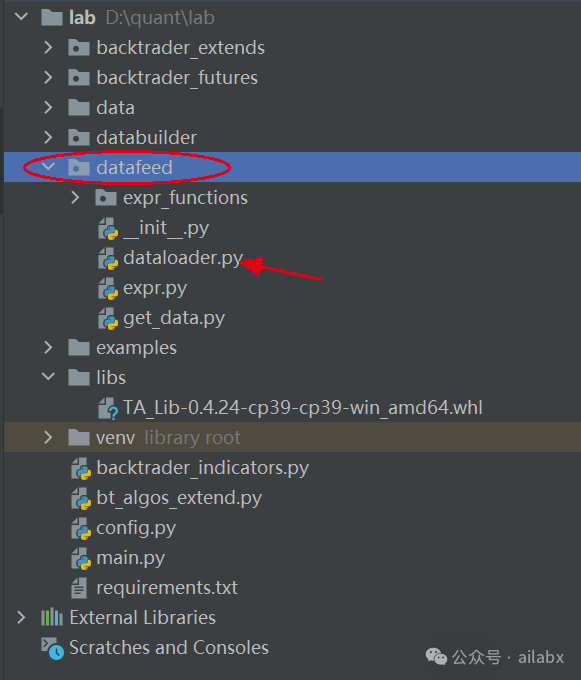Click the config.py Python file icon
The height and width of the screenshot is (680, 581).
[81, 528]
